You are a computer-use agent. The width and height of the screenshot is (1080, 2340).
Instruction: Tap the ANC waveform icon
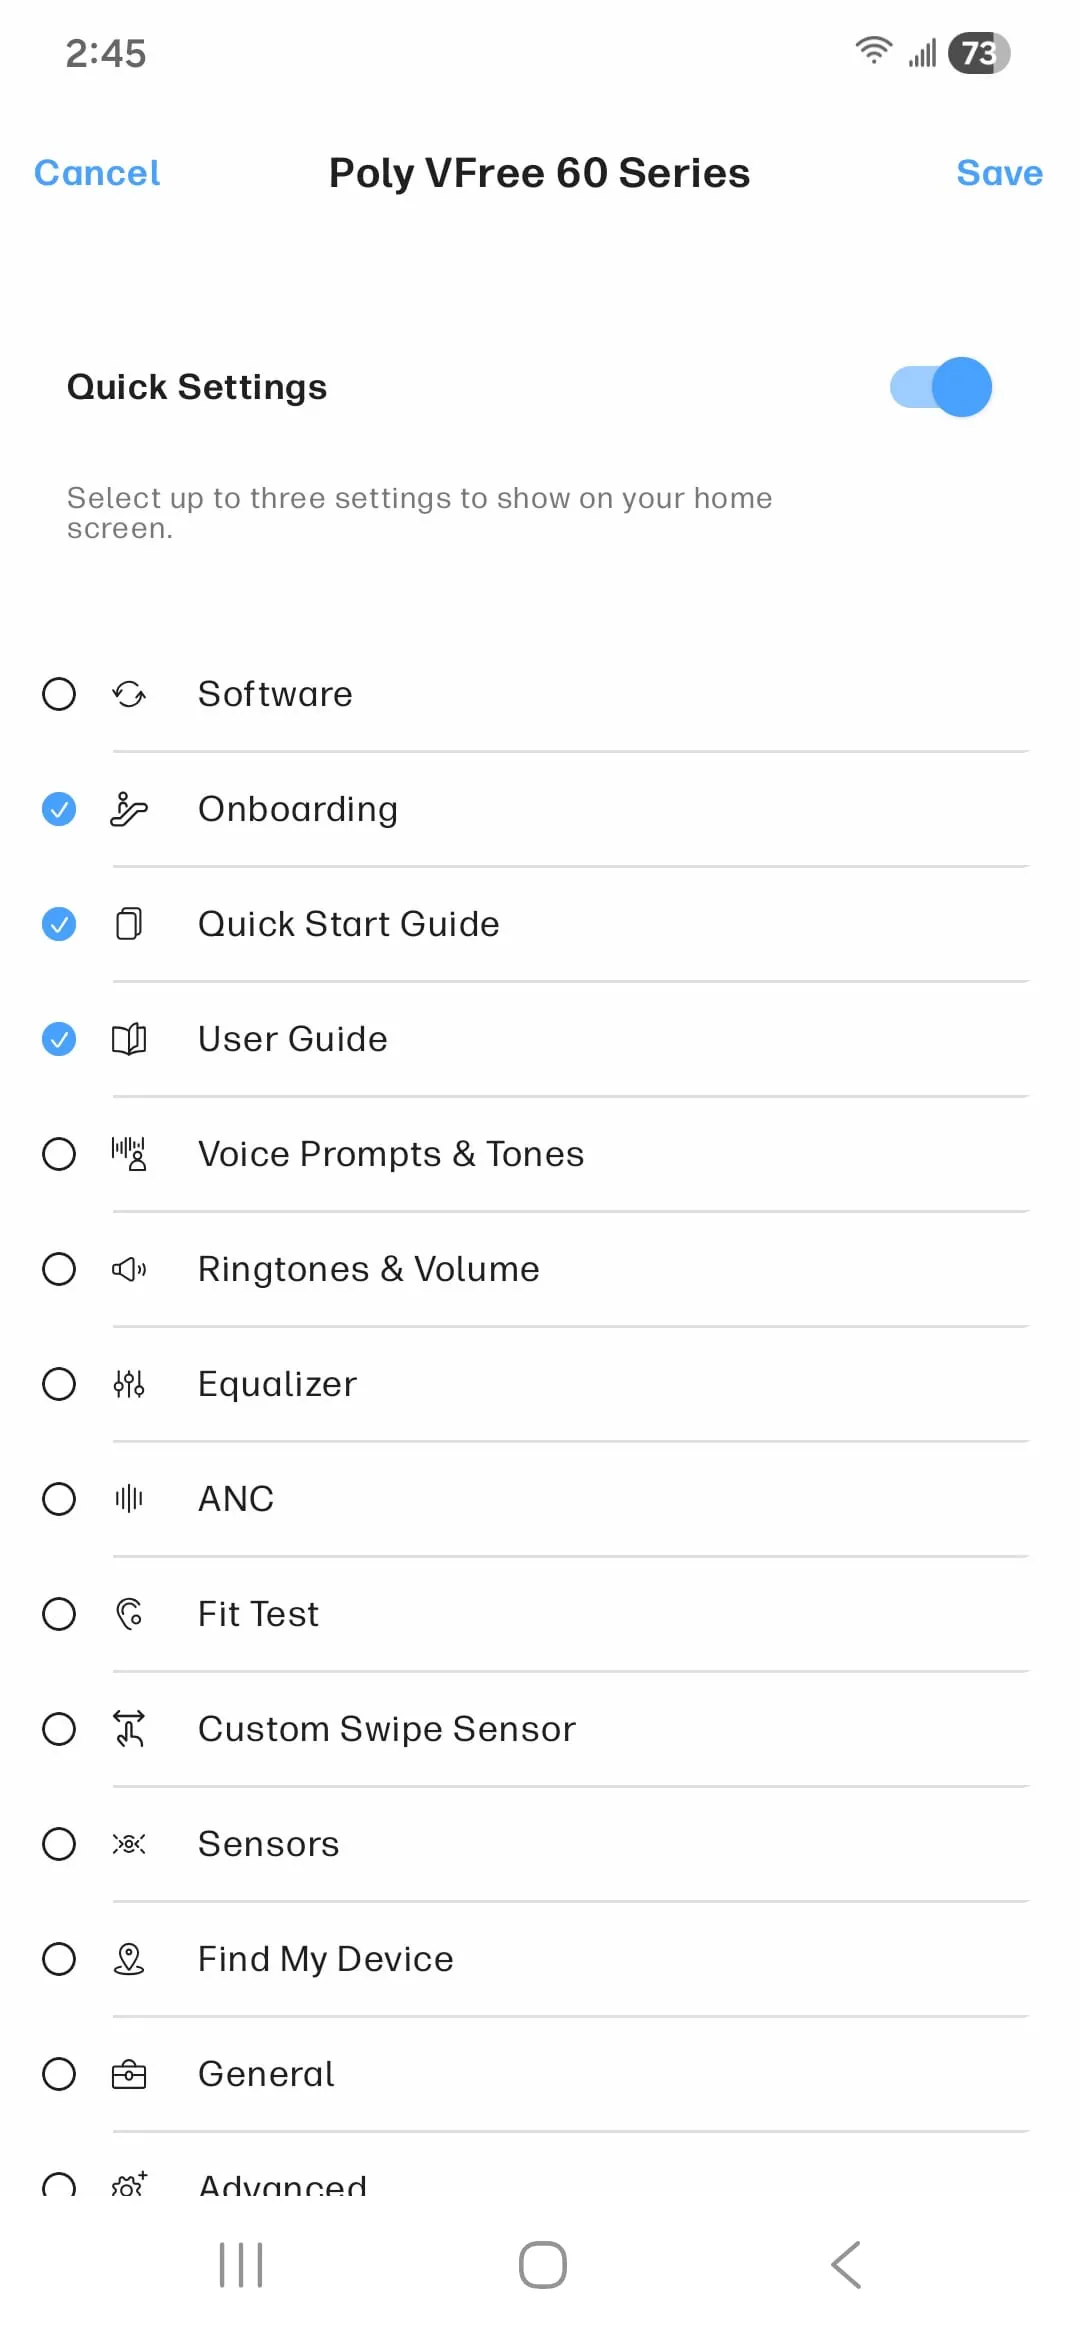coord(129,1499)
